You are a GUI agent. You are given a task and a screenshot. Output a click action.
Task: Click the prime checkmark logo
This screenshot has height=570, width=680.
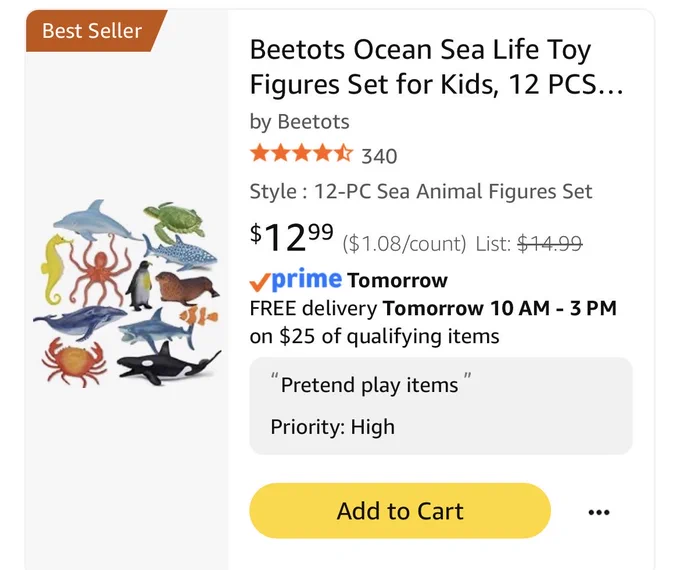pos(296,280)
